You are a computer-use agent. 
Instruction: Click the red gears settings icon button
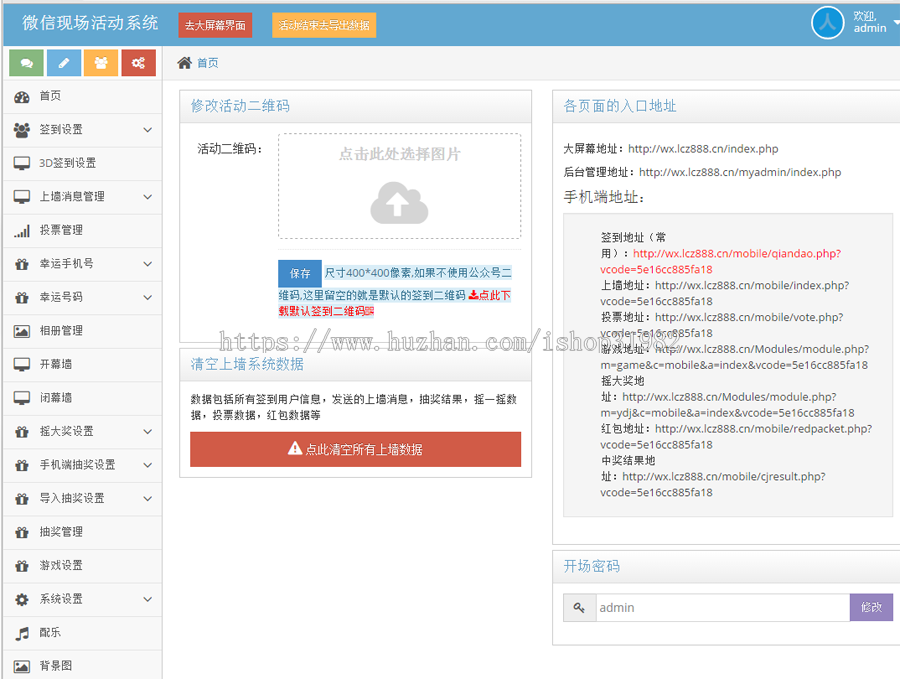coord(138,63)
